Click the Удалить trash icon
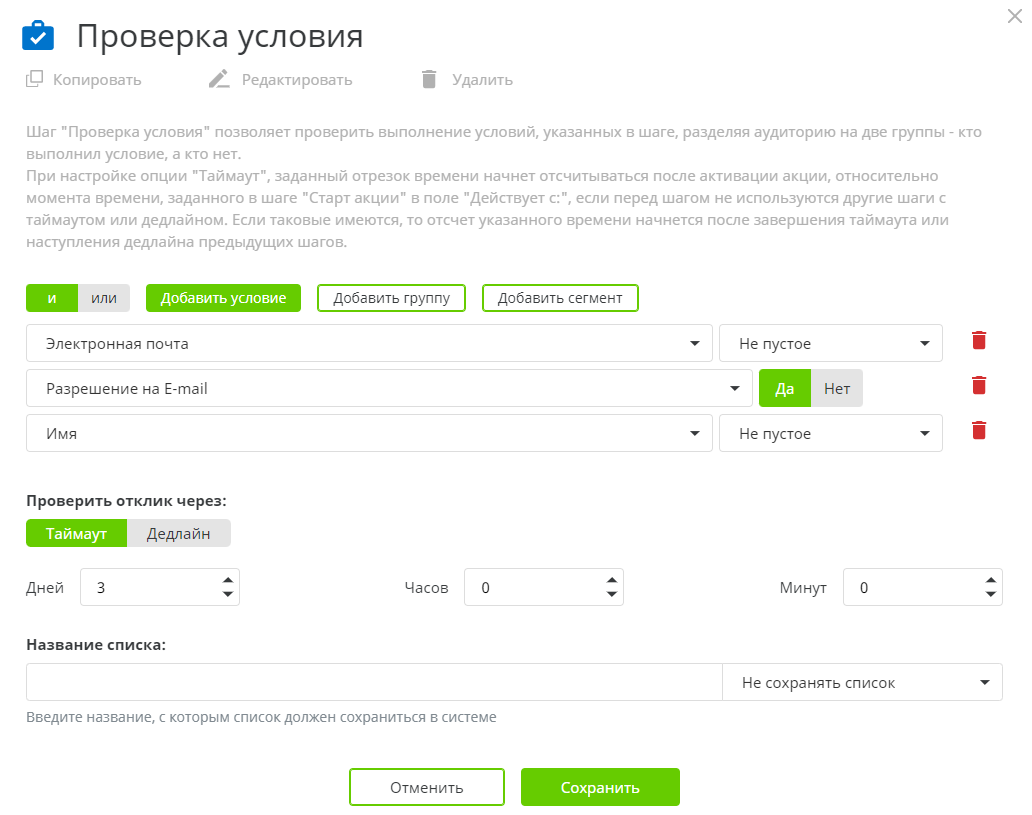Viewport: 1032px width, 815px height. point(430,79)
